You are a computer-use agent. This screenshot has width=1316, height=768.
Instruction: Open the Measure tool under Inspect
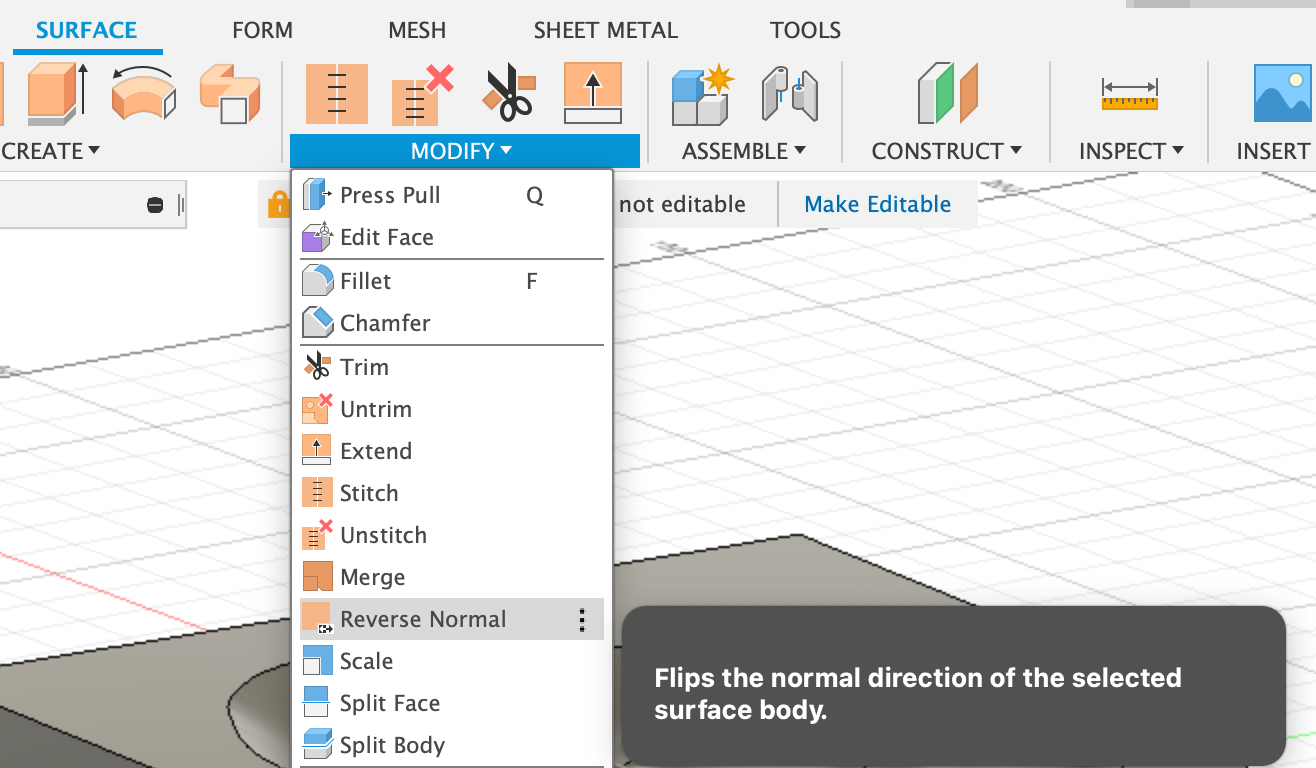point(1128,92)
